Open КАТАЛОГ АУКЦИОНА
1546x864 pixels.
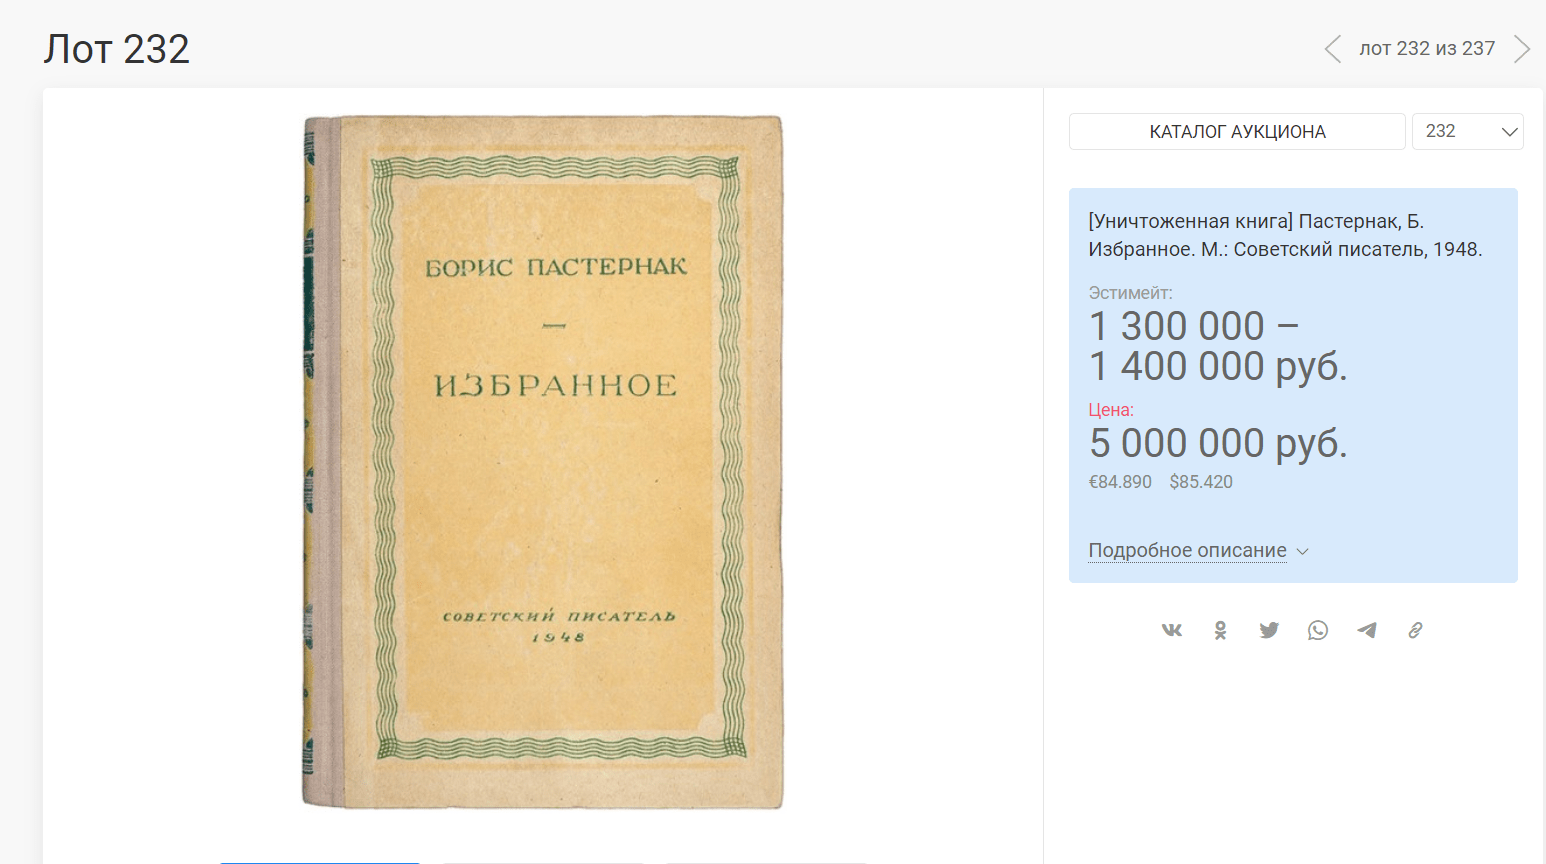[1237, 132]
